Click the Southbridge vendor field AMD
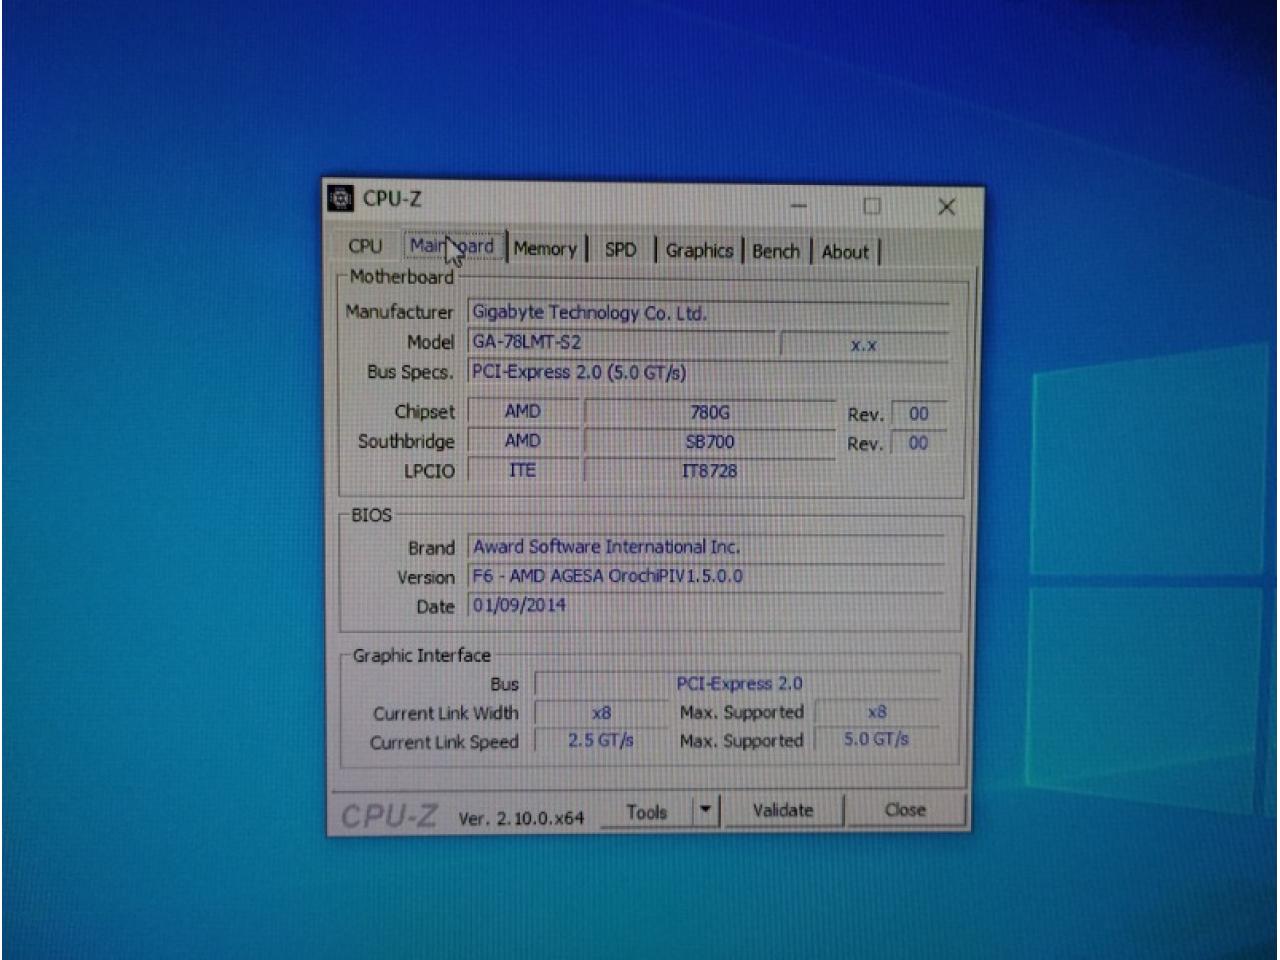The height and width of the screenshot is (960, 1280). tap(522, 441)
